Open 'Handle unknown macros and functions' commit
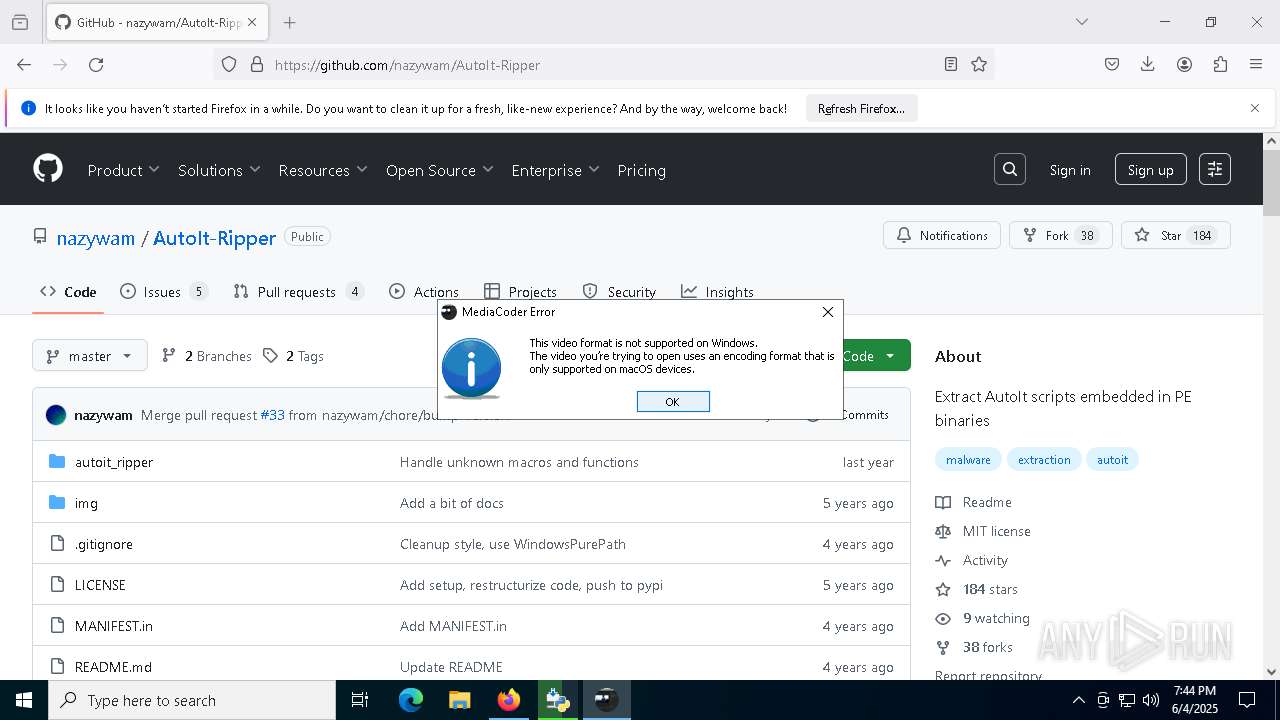The width and height of the screenshot is (1280, 720). coord(519,462)
